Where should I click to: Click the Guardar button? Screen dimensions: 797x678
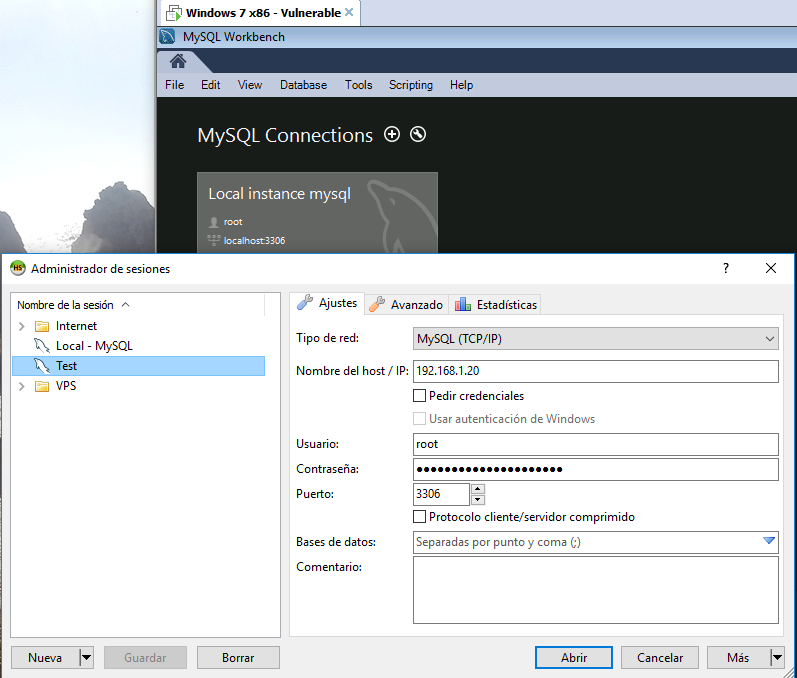[145, 658]
